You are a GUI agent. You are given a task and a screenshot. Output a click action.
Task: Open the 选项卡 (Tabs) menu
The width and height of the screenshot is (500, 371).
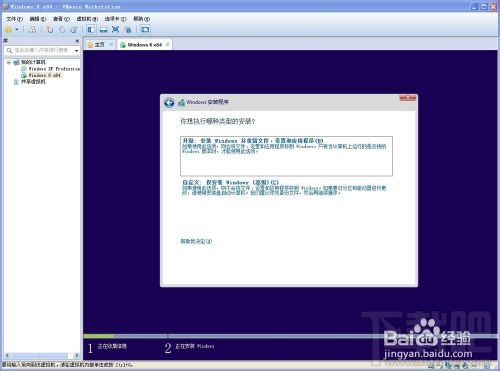tap(115, 19)
